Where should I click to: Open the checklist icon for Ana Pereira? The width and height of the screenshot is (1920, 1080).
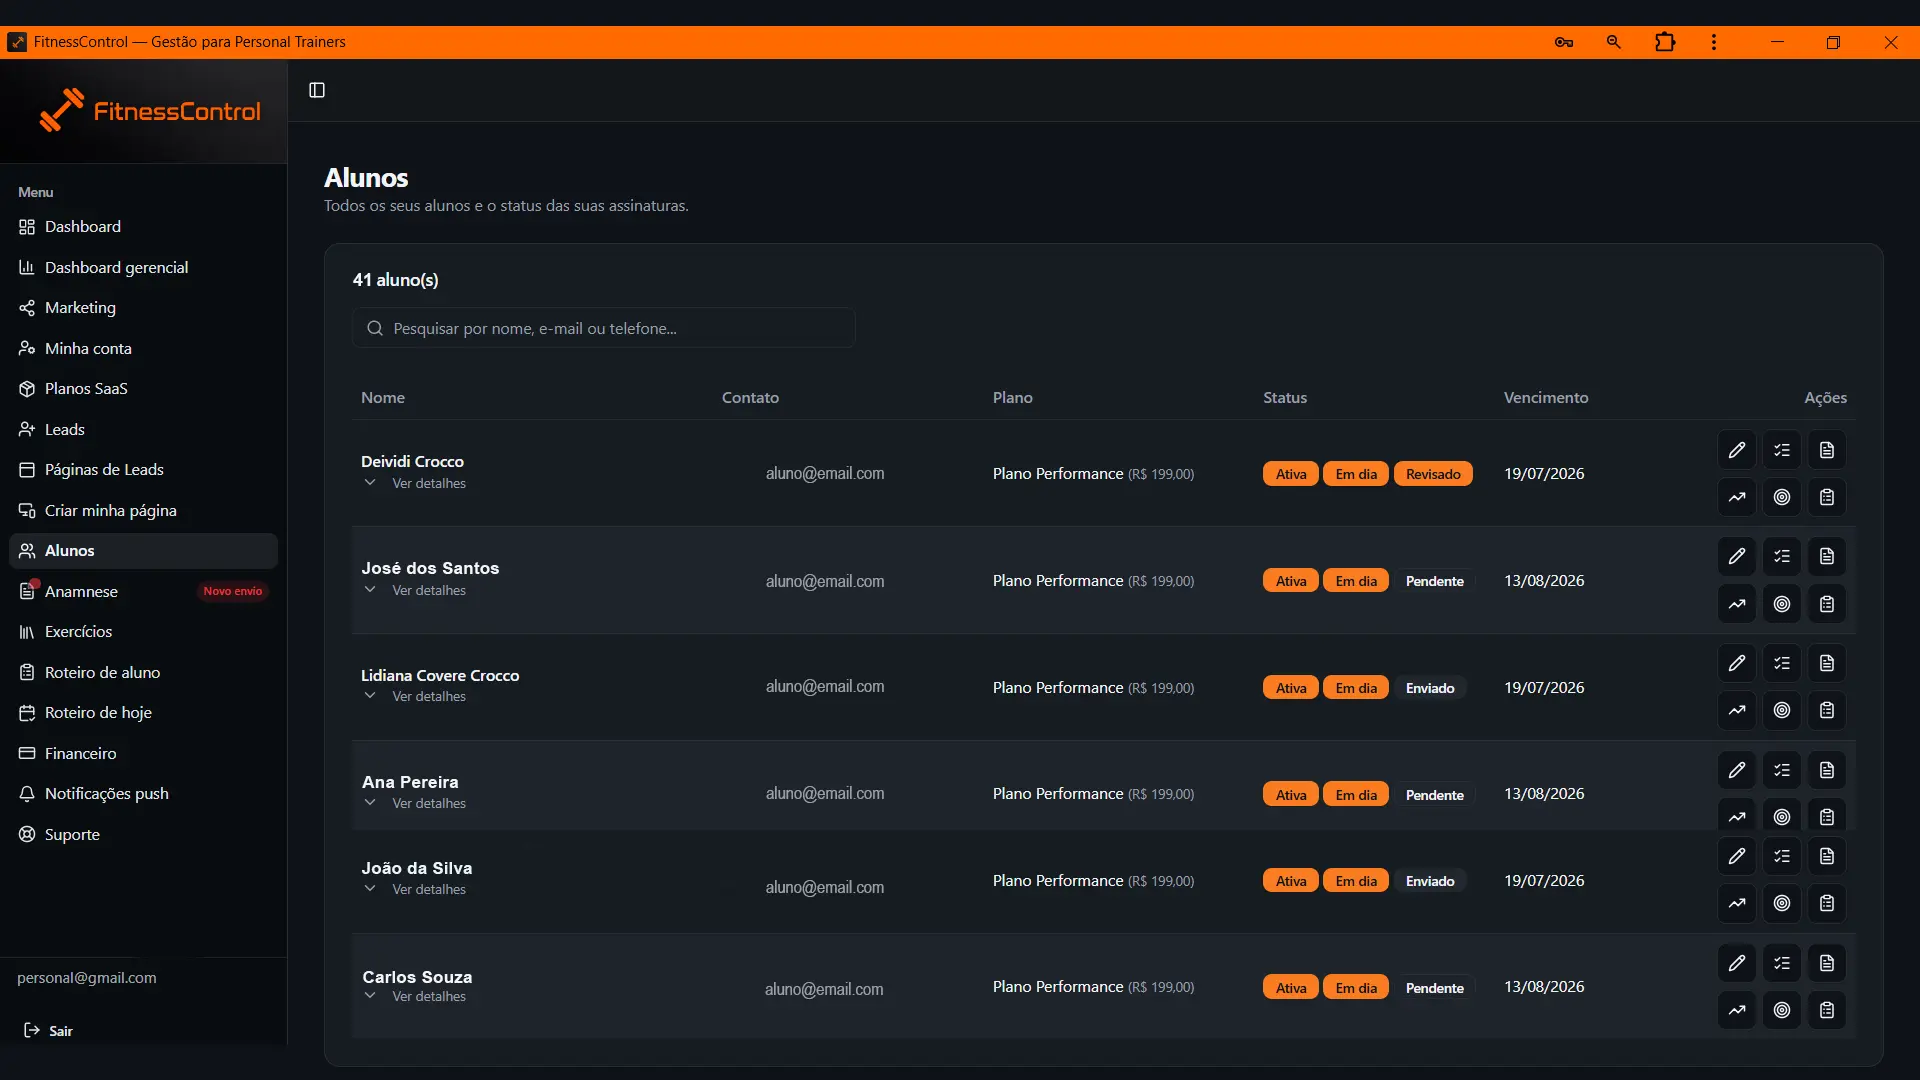tap(1782, 771)
